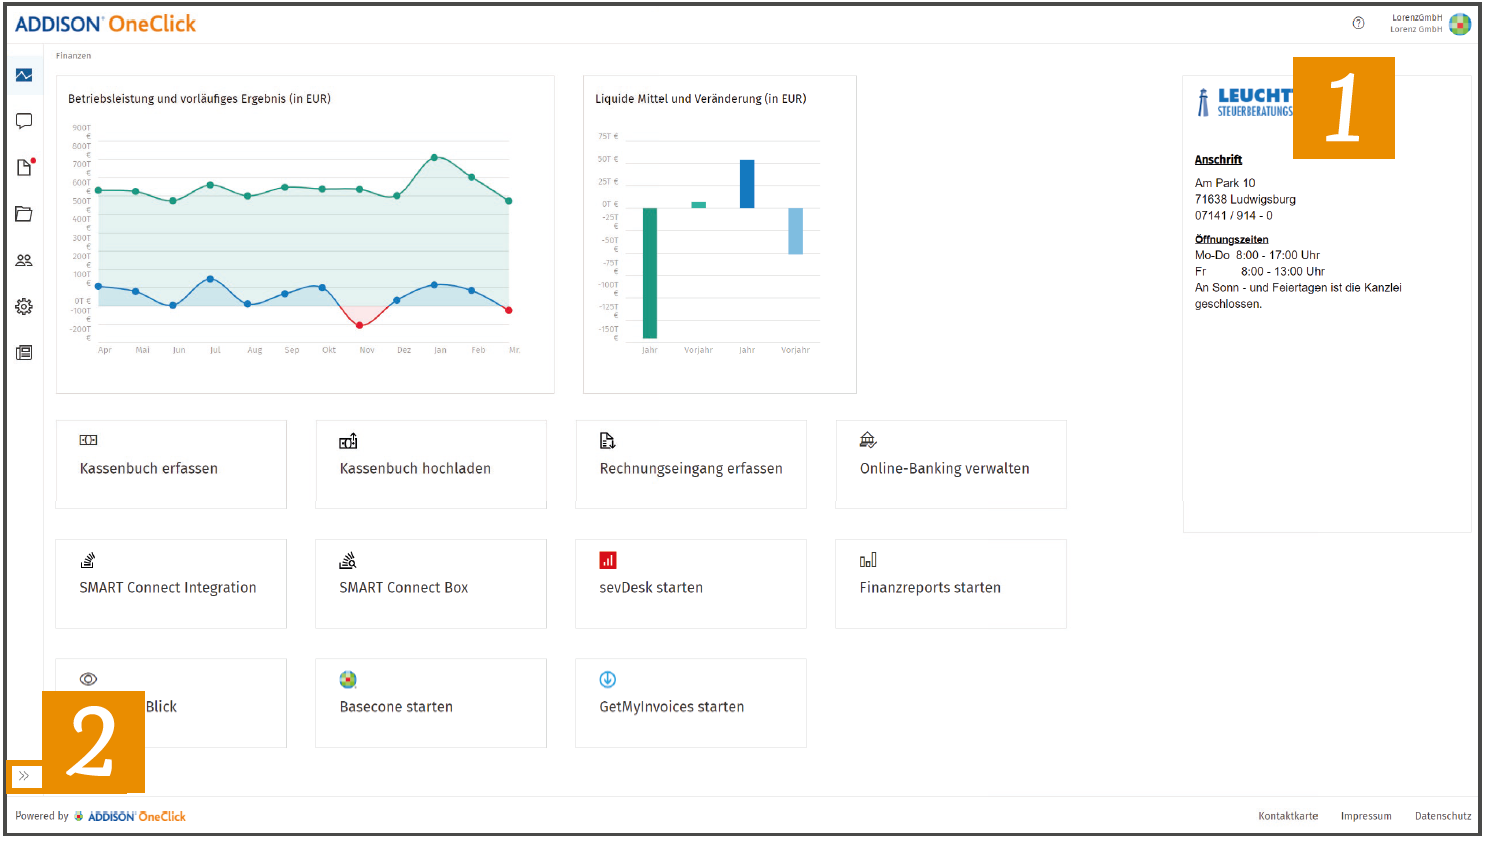Open the folder icon in the sidebar

point(24,214)
